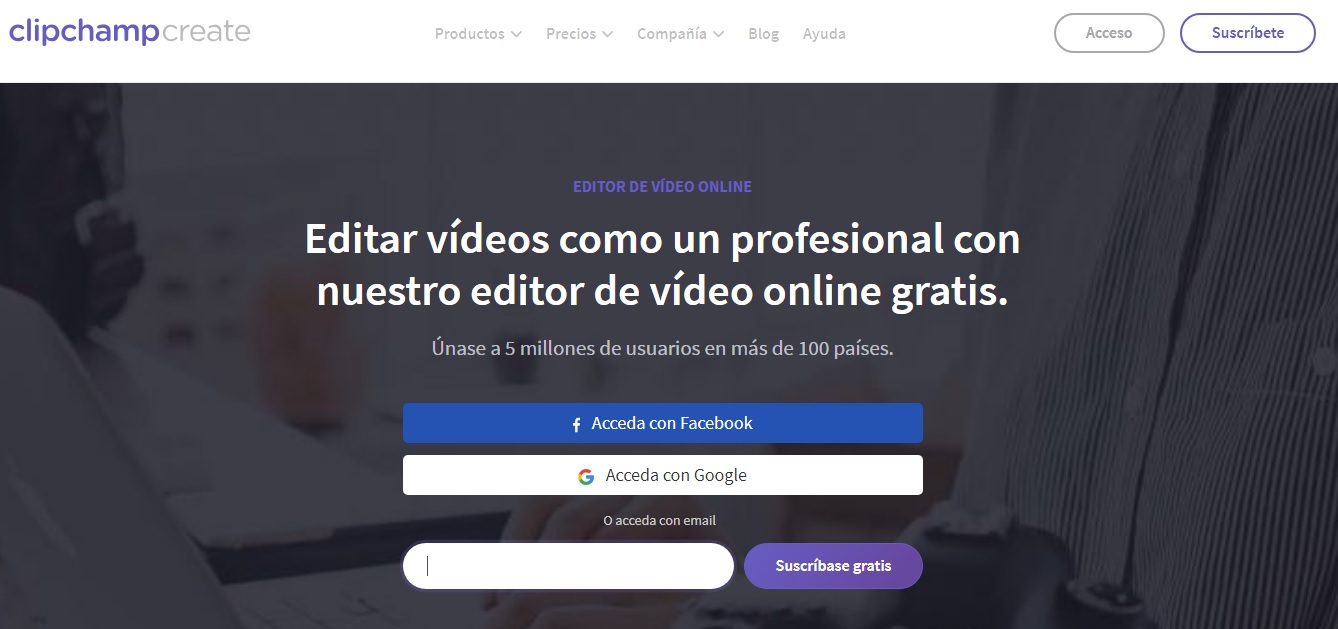This screenshot has width=1338, height=629.
Task: Open the Ayuda help page
Action: click(x=824, y=34)
